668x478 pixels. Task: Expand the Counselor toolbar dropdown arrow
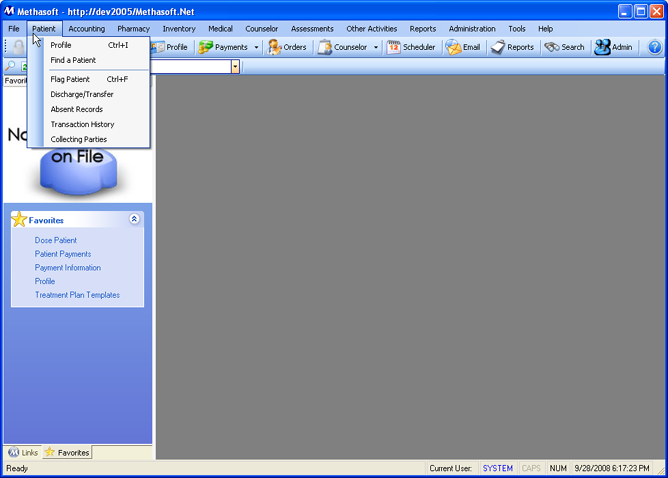pyautogui.click(x=376, y=47)
